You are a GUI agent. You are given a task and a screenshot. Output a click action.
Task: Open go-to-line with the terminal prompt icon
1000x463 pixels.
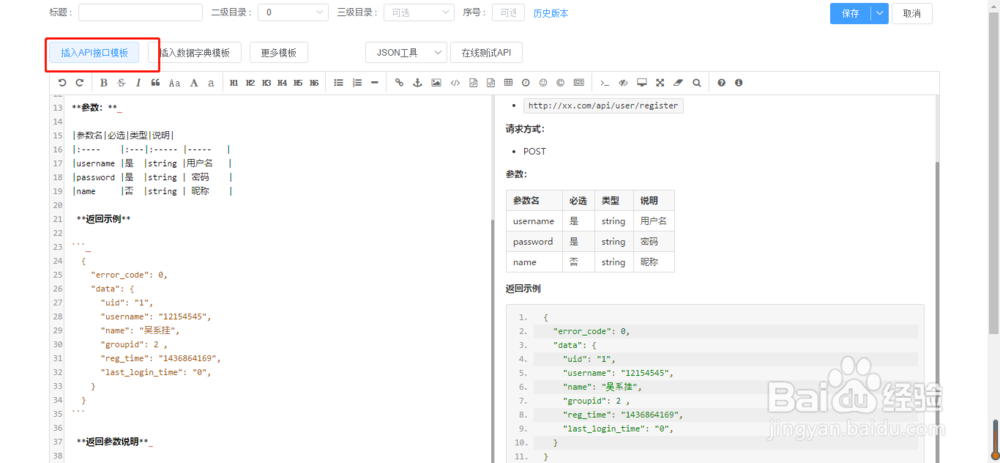605,82
